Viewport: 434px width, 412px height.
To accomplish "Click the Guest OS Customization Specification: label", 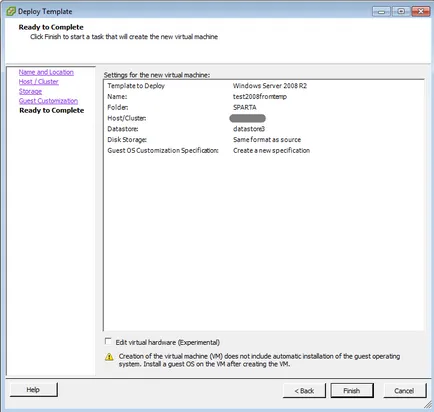I will [x=163, y=151].
